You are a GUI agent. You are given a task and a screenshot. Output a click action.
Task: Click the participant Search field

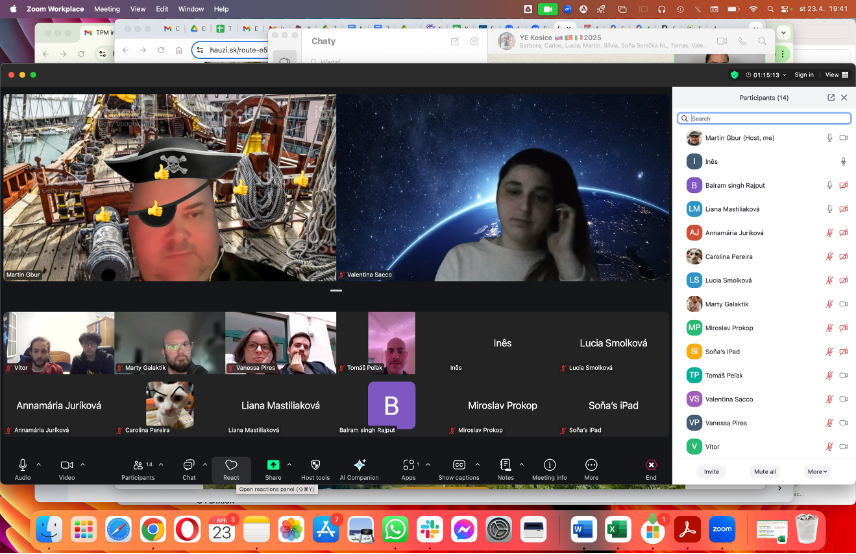pos(764,118)
